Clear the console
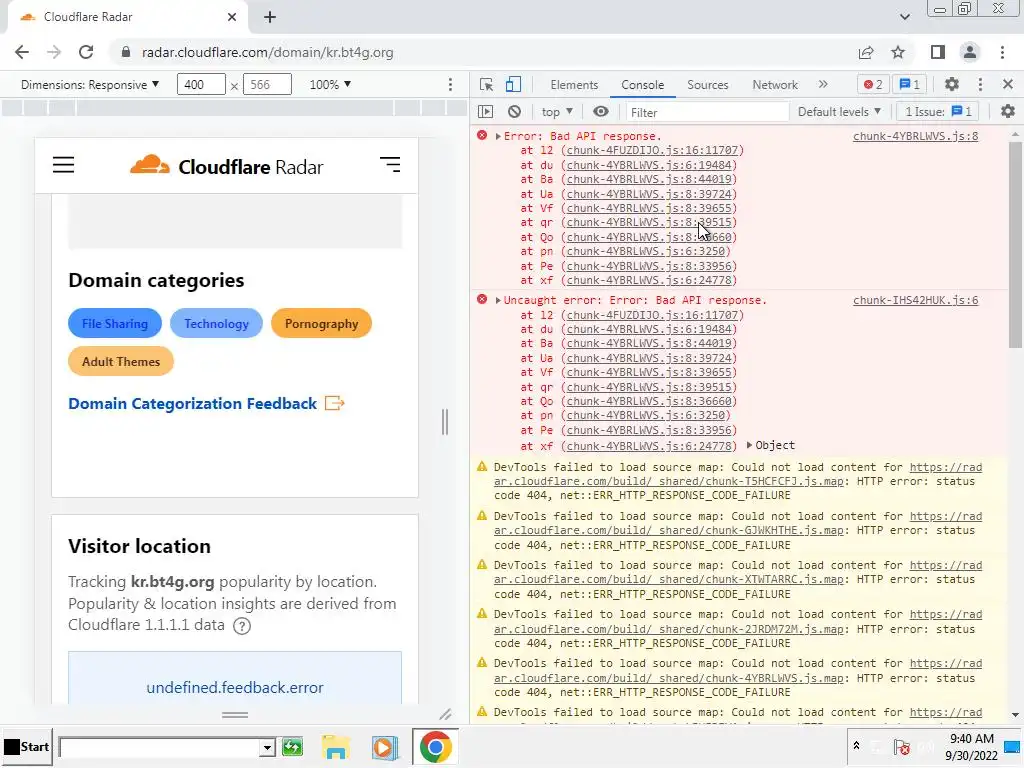The height and width of the screenshot is (768, 1024). [x=515, y=112]
